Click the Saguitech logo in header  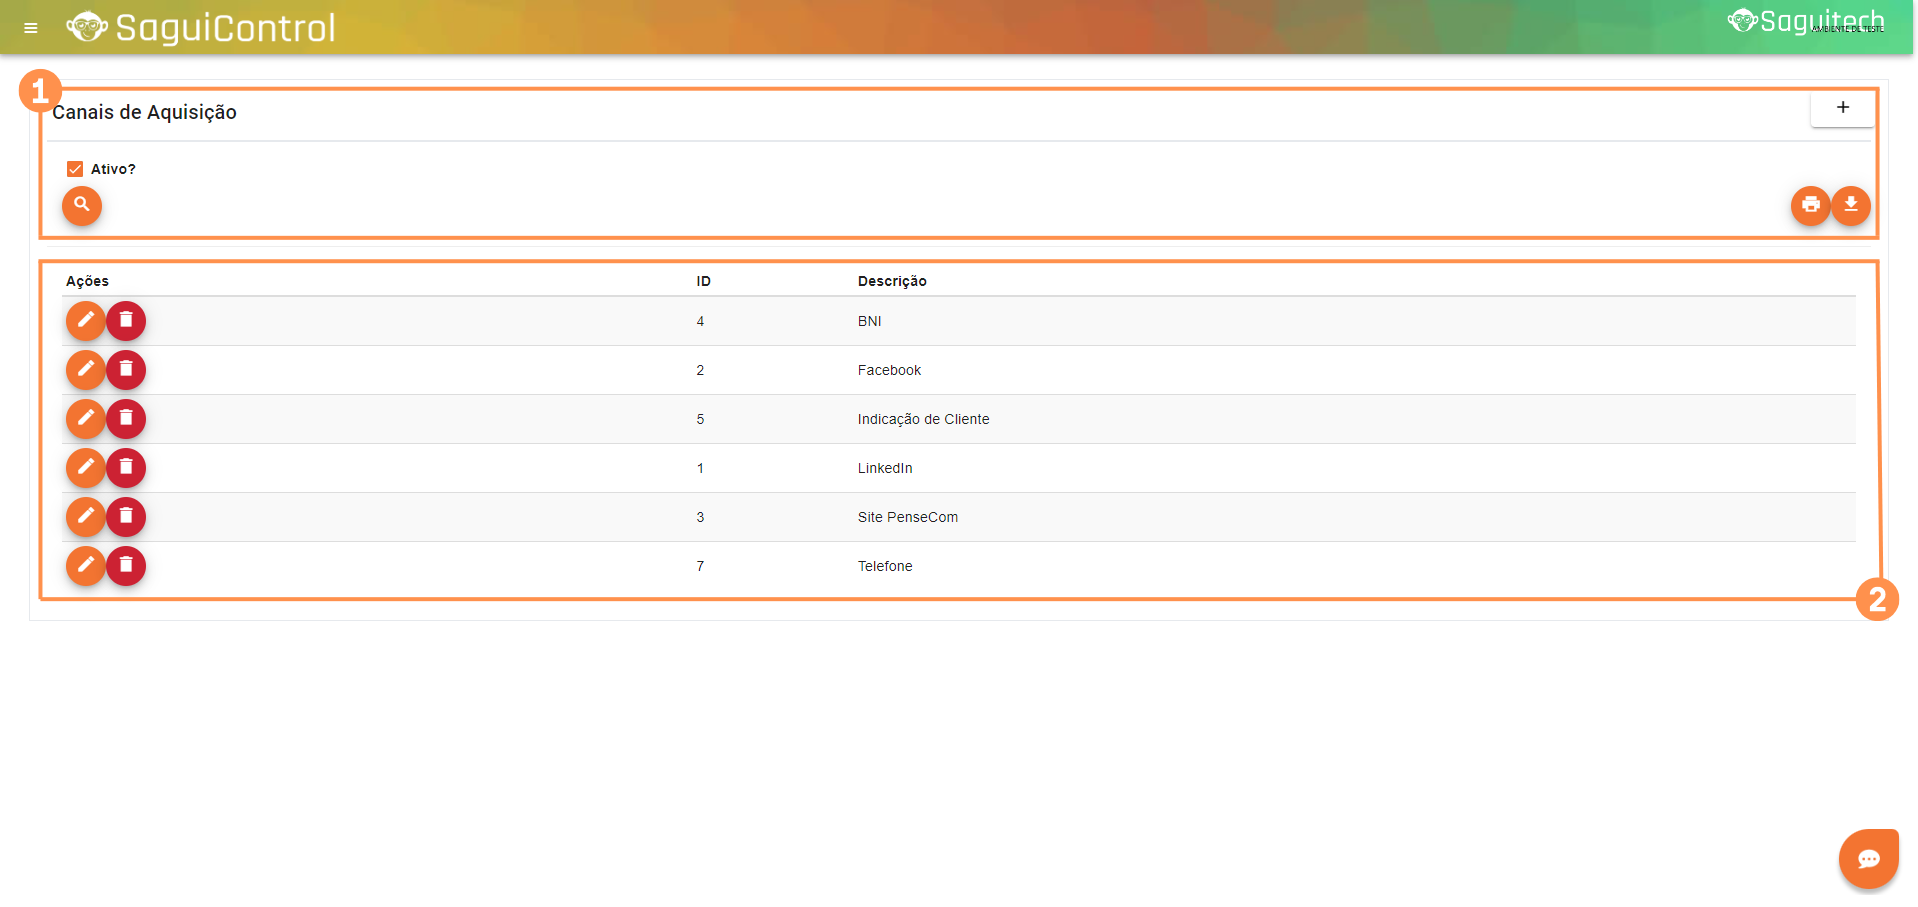pos(1806,22)
